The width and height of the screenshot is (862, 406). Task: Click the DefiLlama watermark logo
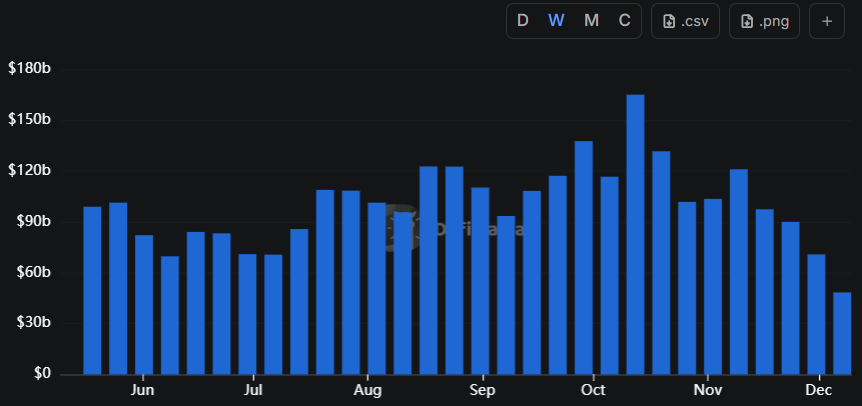(x=403, y=230)
